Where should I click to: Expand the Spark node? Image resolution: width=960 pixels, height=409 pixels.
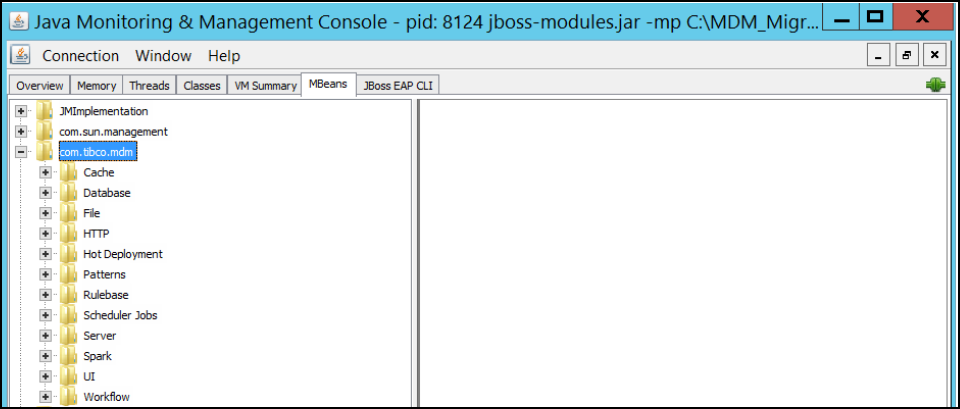(45, 356)
